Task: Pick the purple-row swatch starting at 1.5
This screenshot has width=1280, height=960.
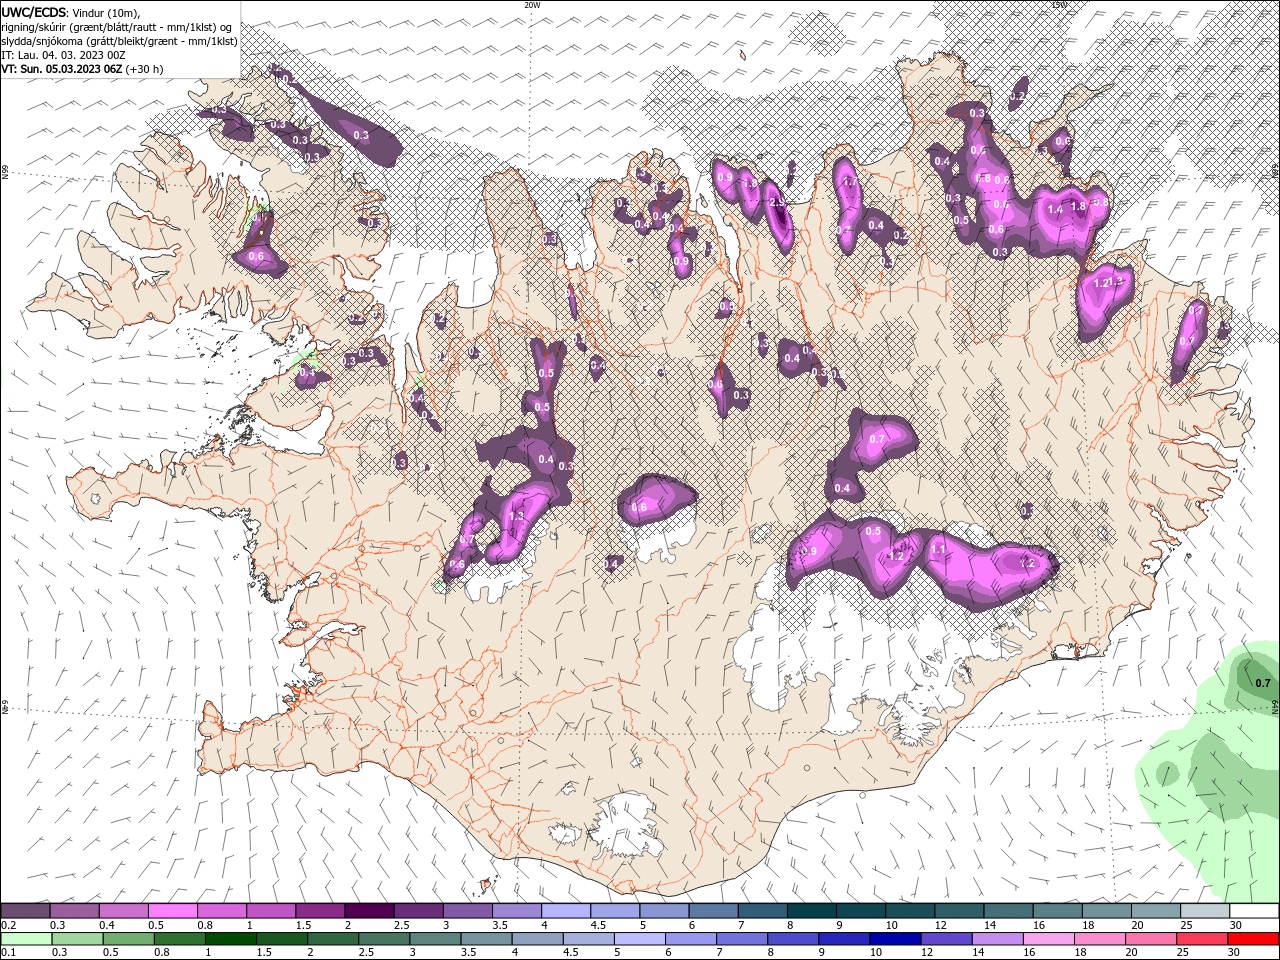Action: coord(320,911)
